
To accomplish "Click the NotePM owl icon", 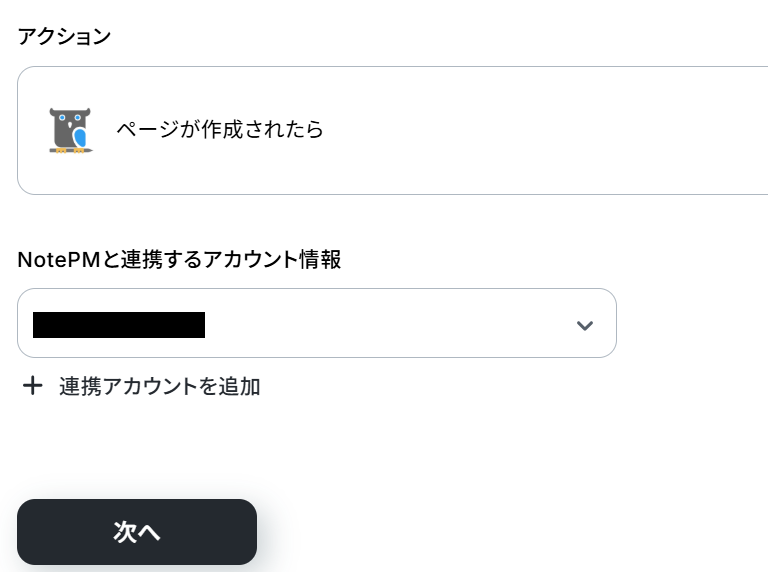I will click(70, 130).
